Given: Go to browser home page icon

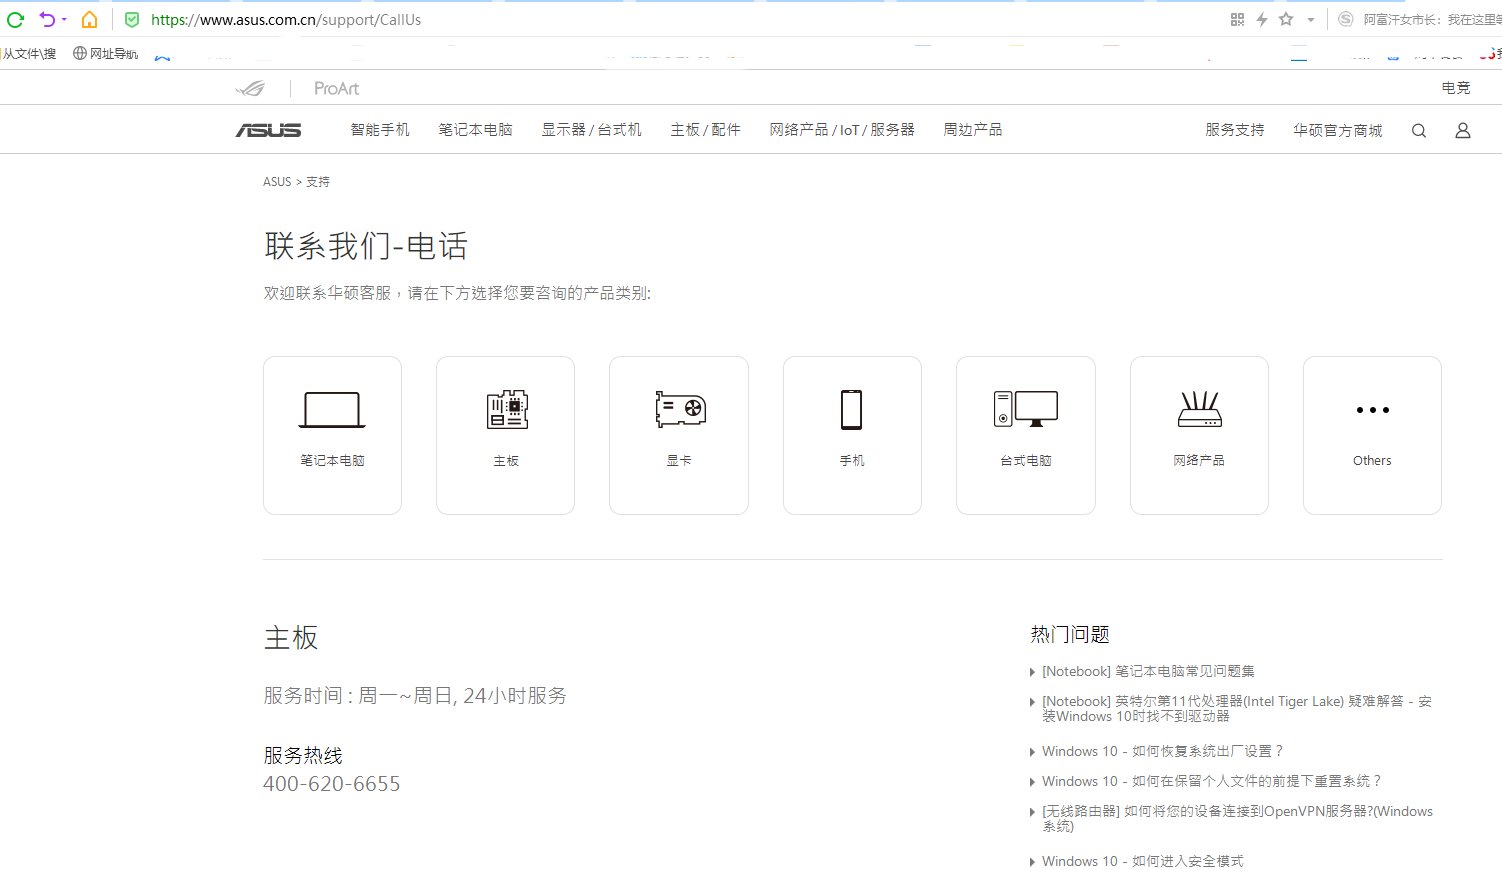Looking at the screenshot, I should [x=90, y=19].
